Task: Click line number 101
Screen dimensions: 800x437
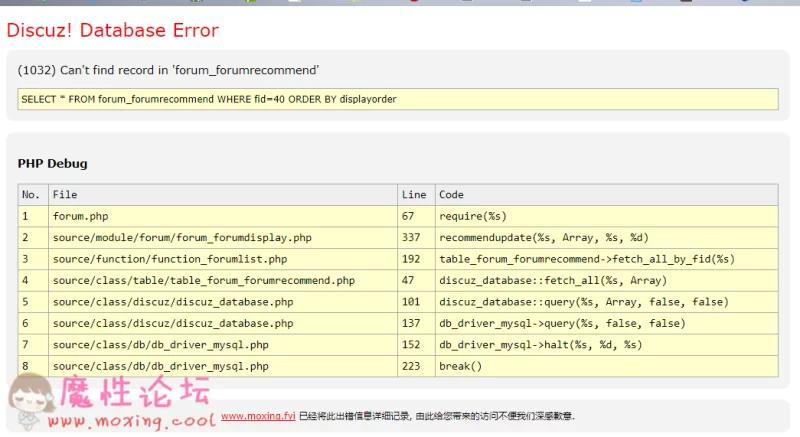Action: (x=411, y=302)
